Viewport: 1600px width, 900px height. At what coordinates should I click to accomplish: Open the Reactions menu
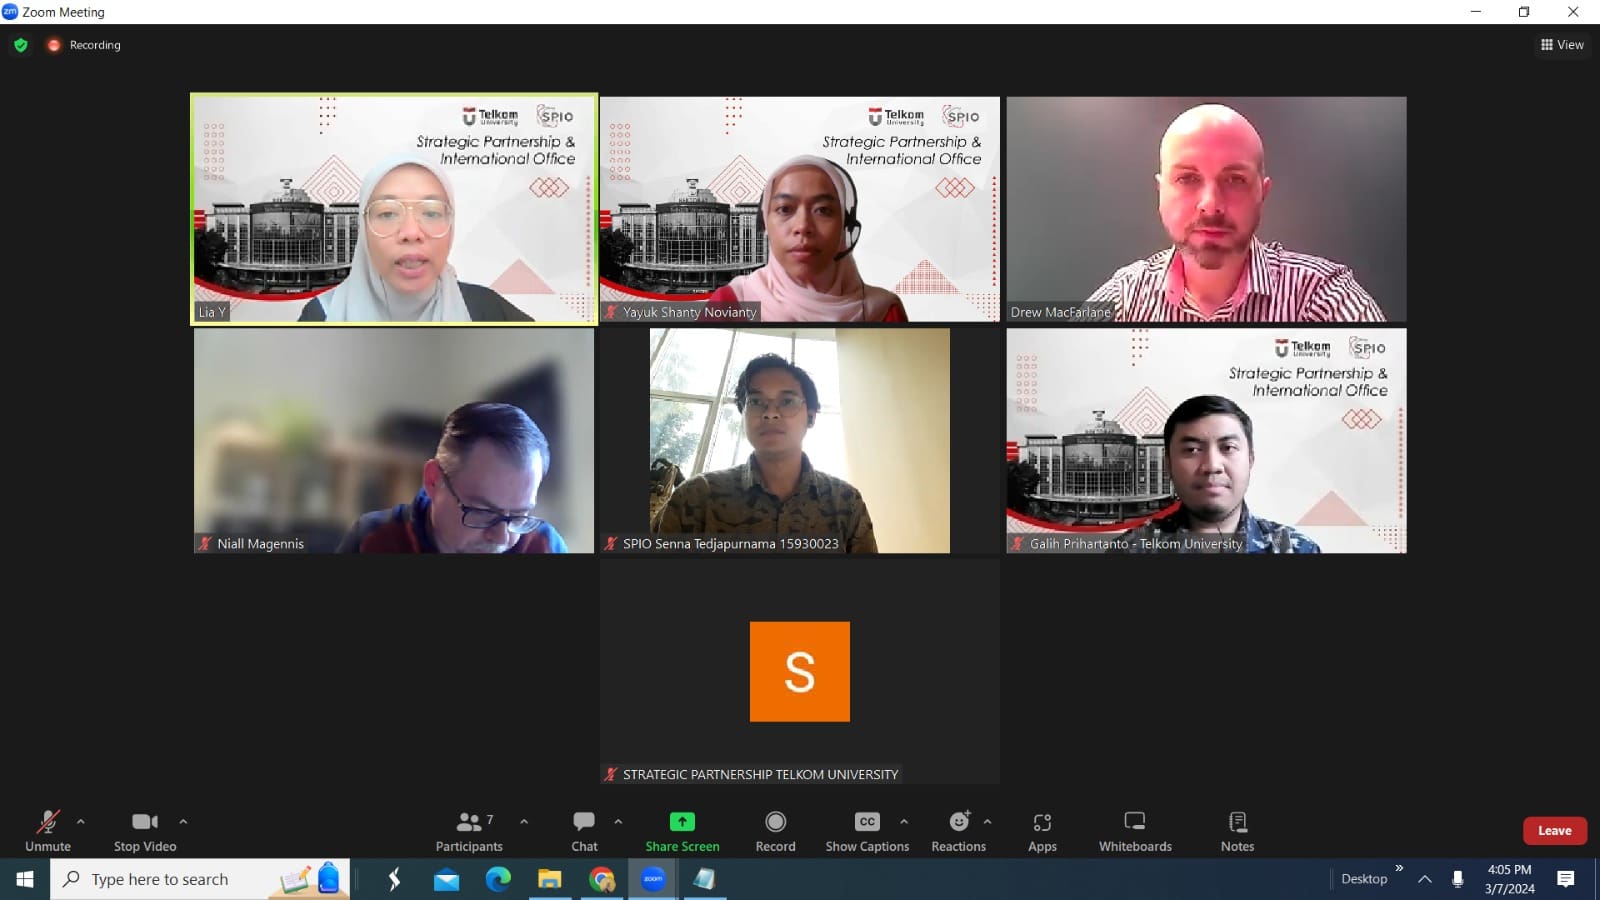(x=958, y=831)
